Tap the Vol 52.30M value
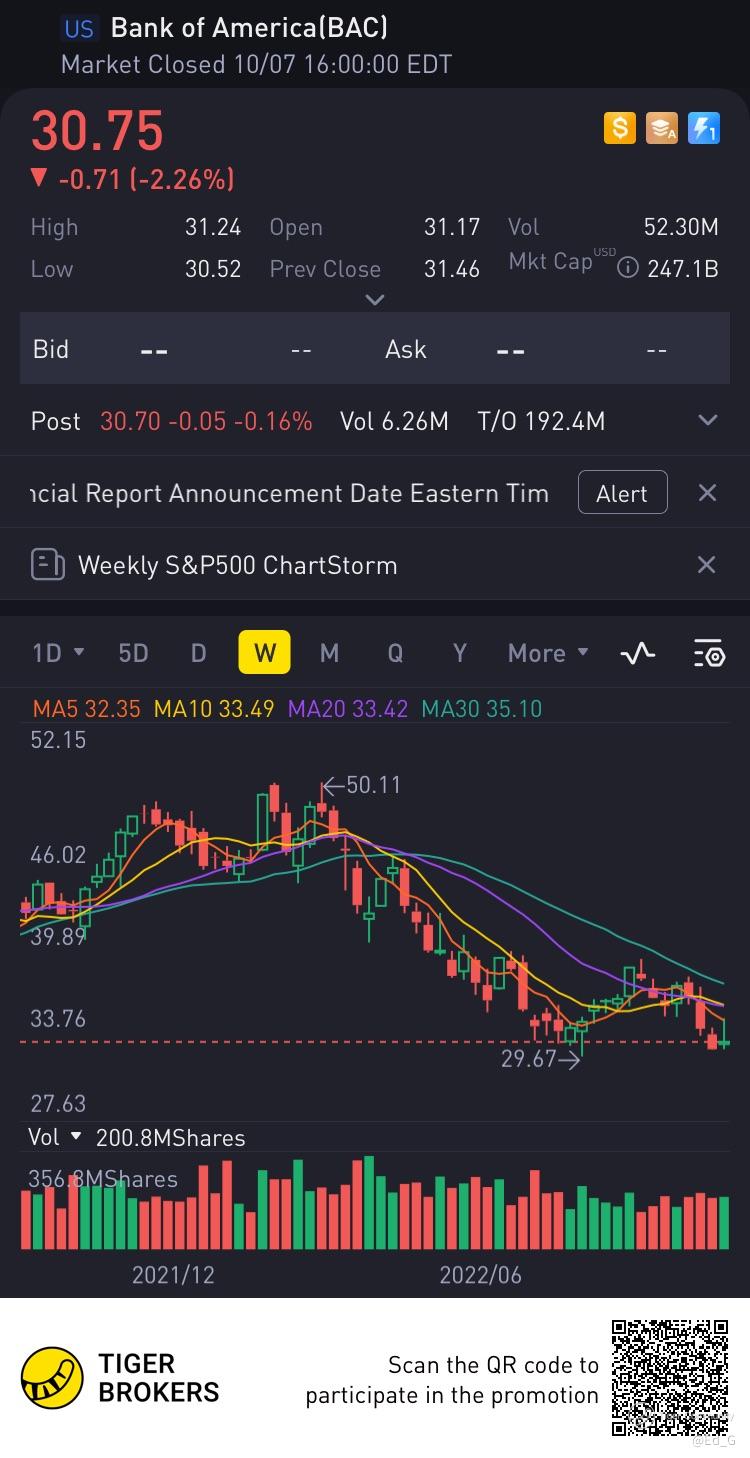The height and width of the screenshot is (1458, 750). 681,227
